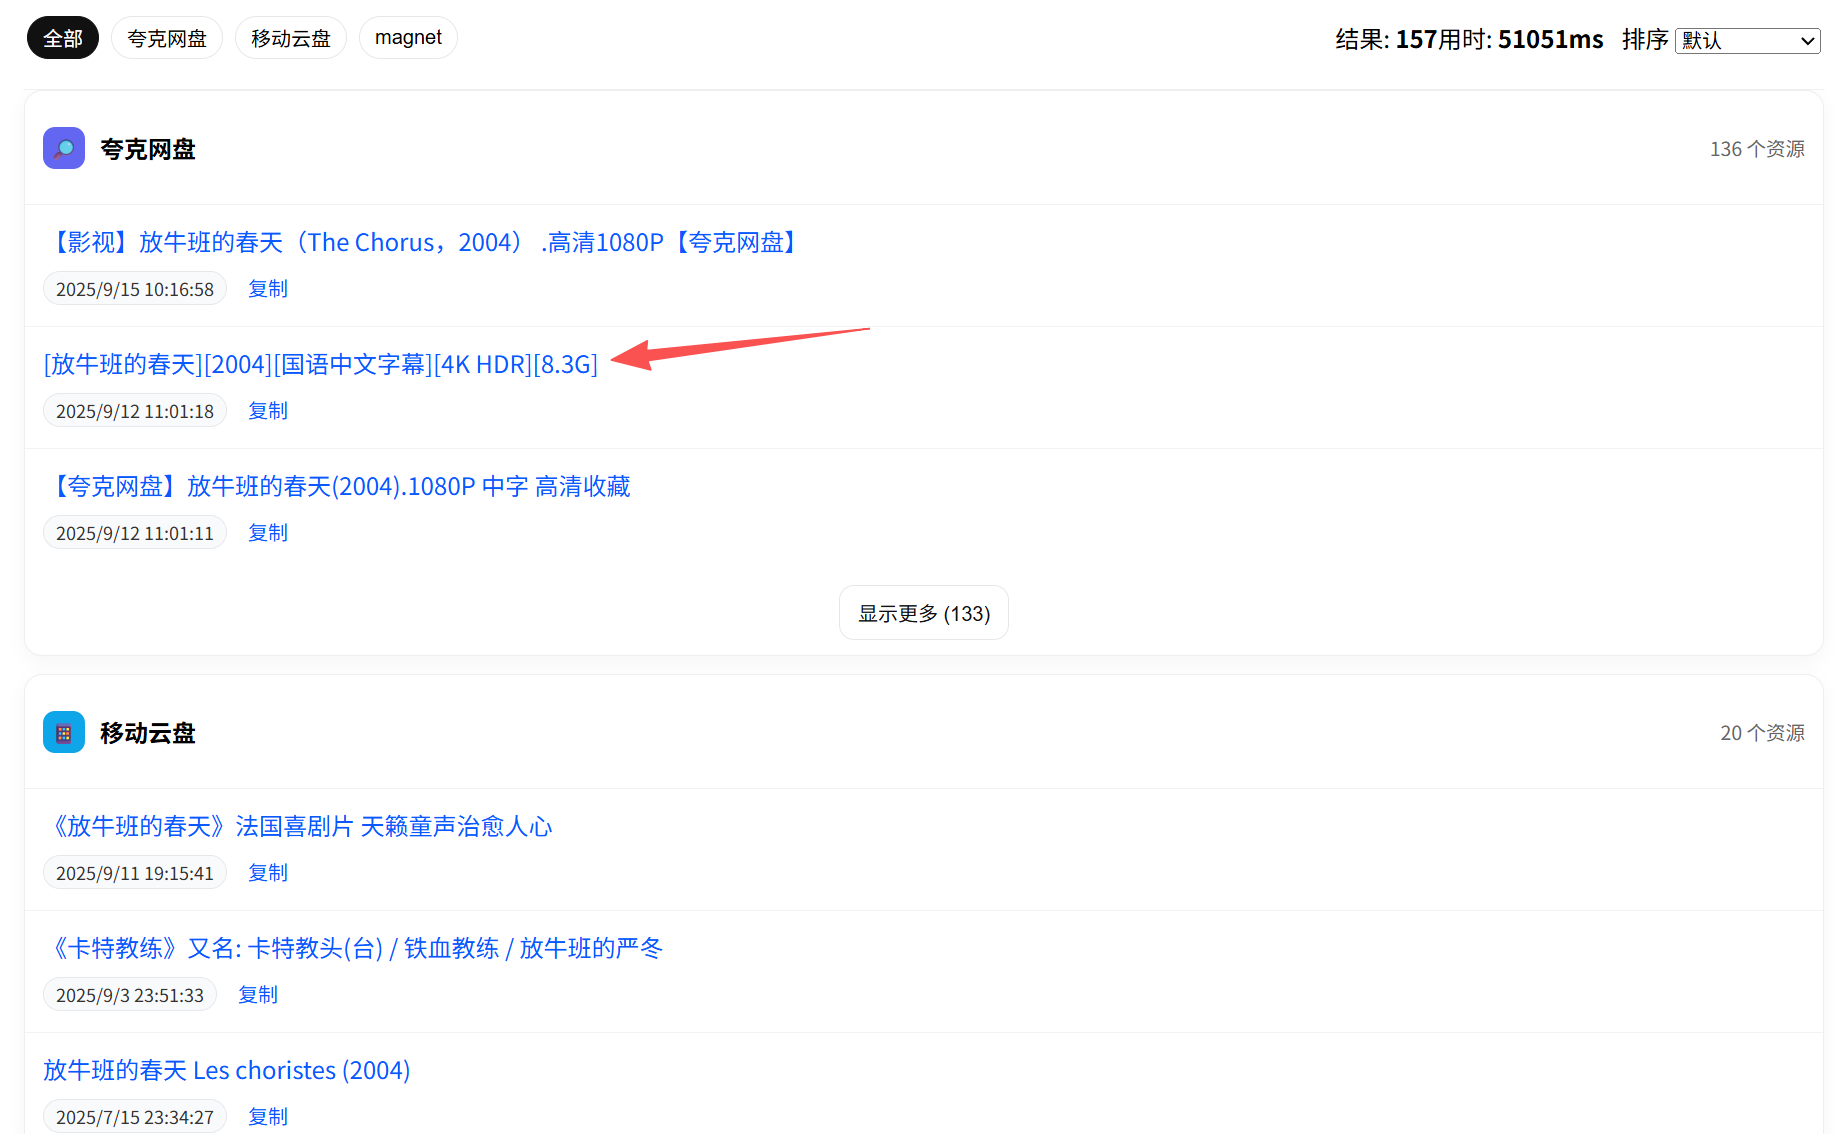
Task: Click the 2025/9/3 23:51:33 timestamp
Action: (130, 995)
